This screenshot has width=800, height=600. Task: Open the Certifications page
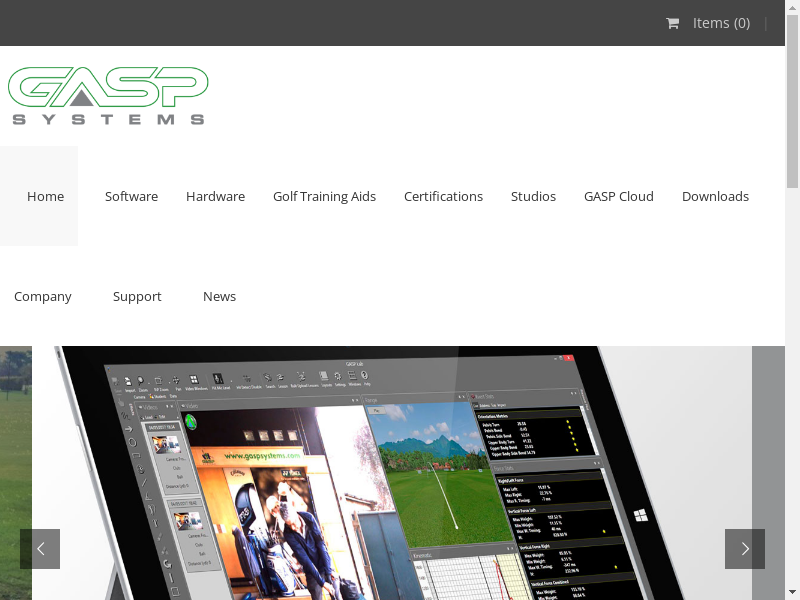[443, 196]
